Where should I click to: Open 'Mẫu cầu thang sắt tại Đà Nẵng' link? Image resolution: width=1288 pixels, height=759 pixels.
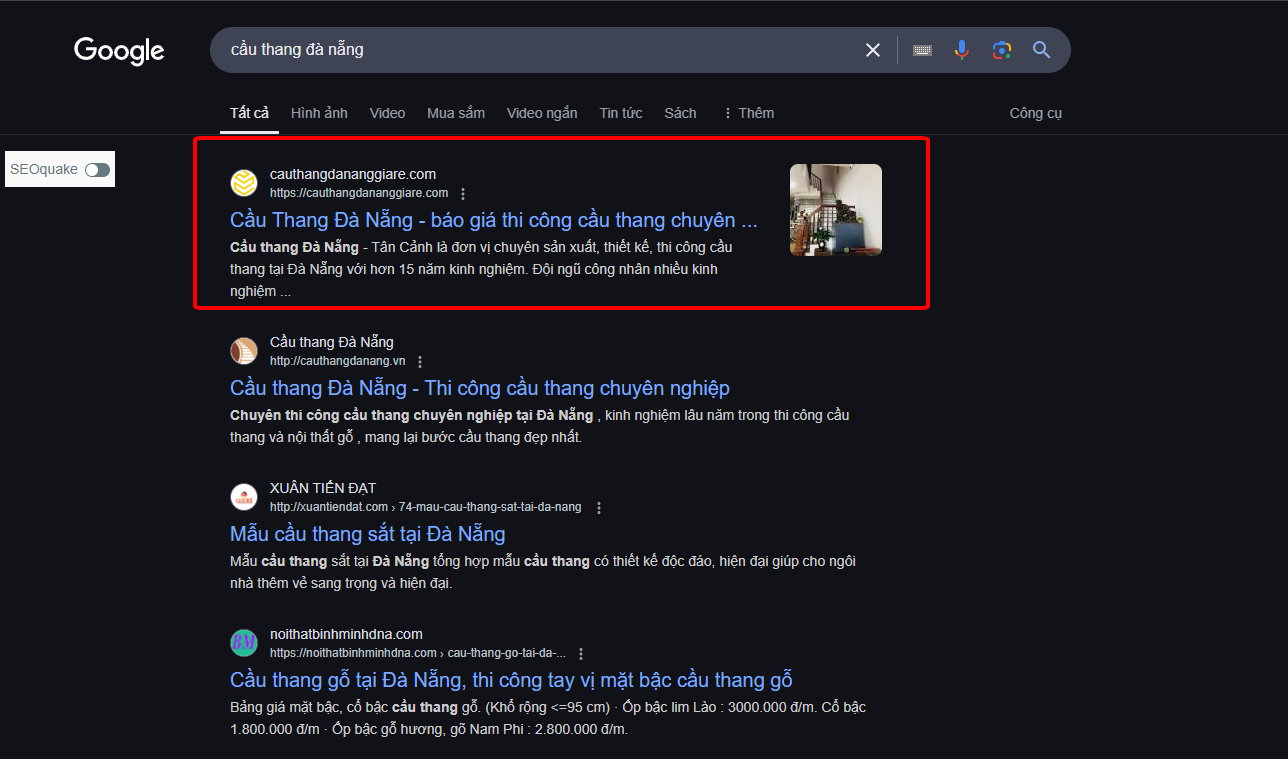click(x=367, y=534)
